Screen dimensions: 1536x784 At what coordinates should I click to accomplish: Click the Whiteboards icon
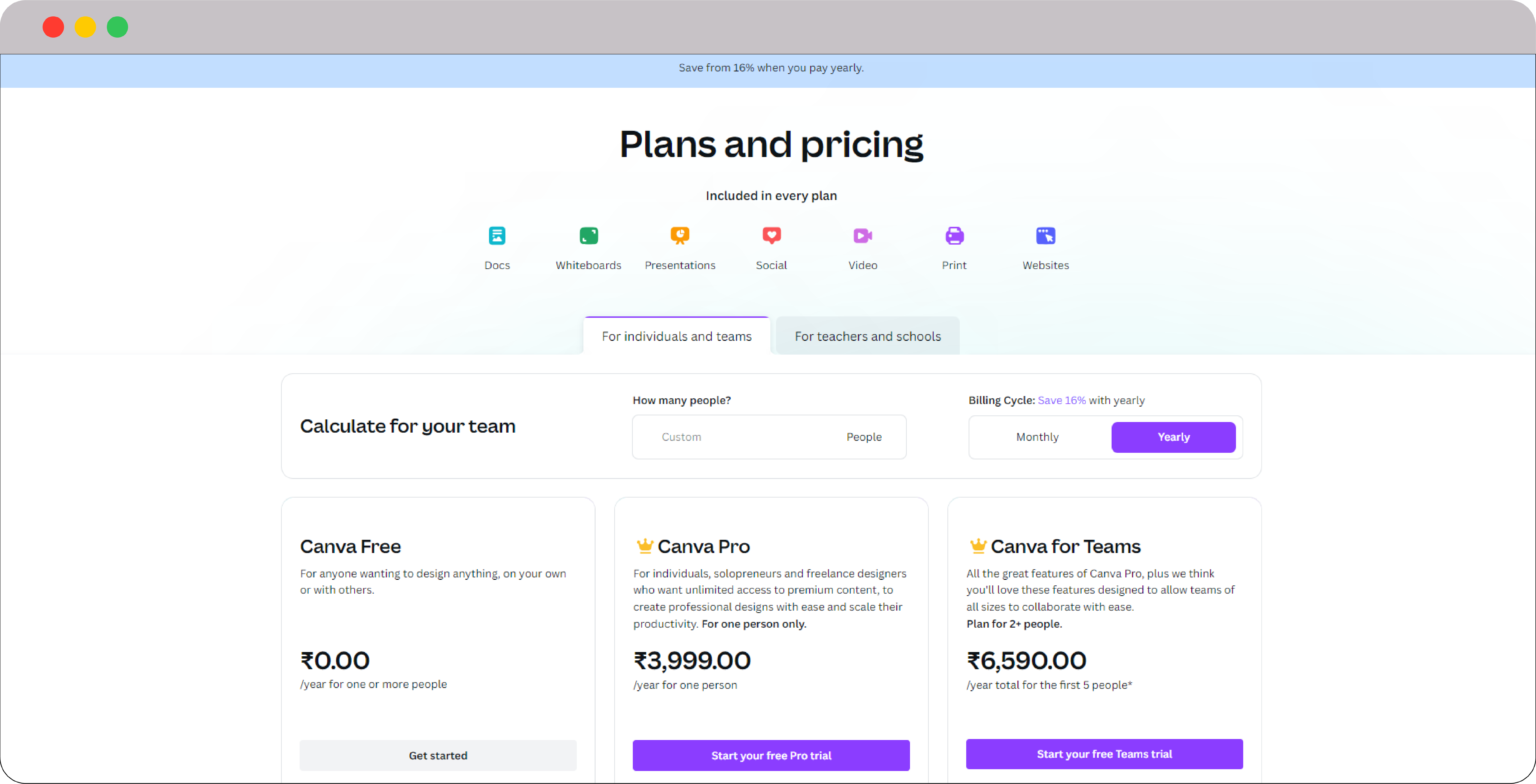588,235
